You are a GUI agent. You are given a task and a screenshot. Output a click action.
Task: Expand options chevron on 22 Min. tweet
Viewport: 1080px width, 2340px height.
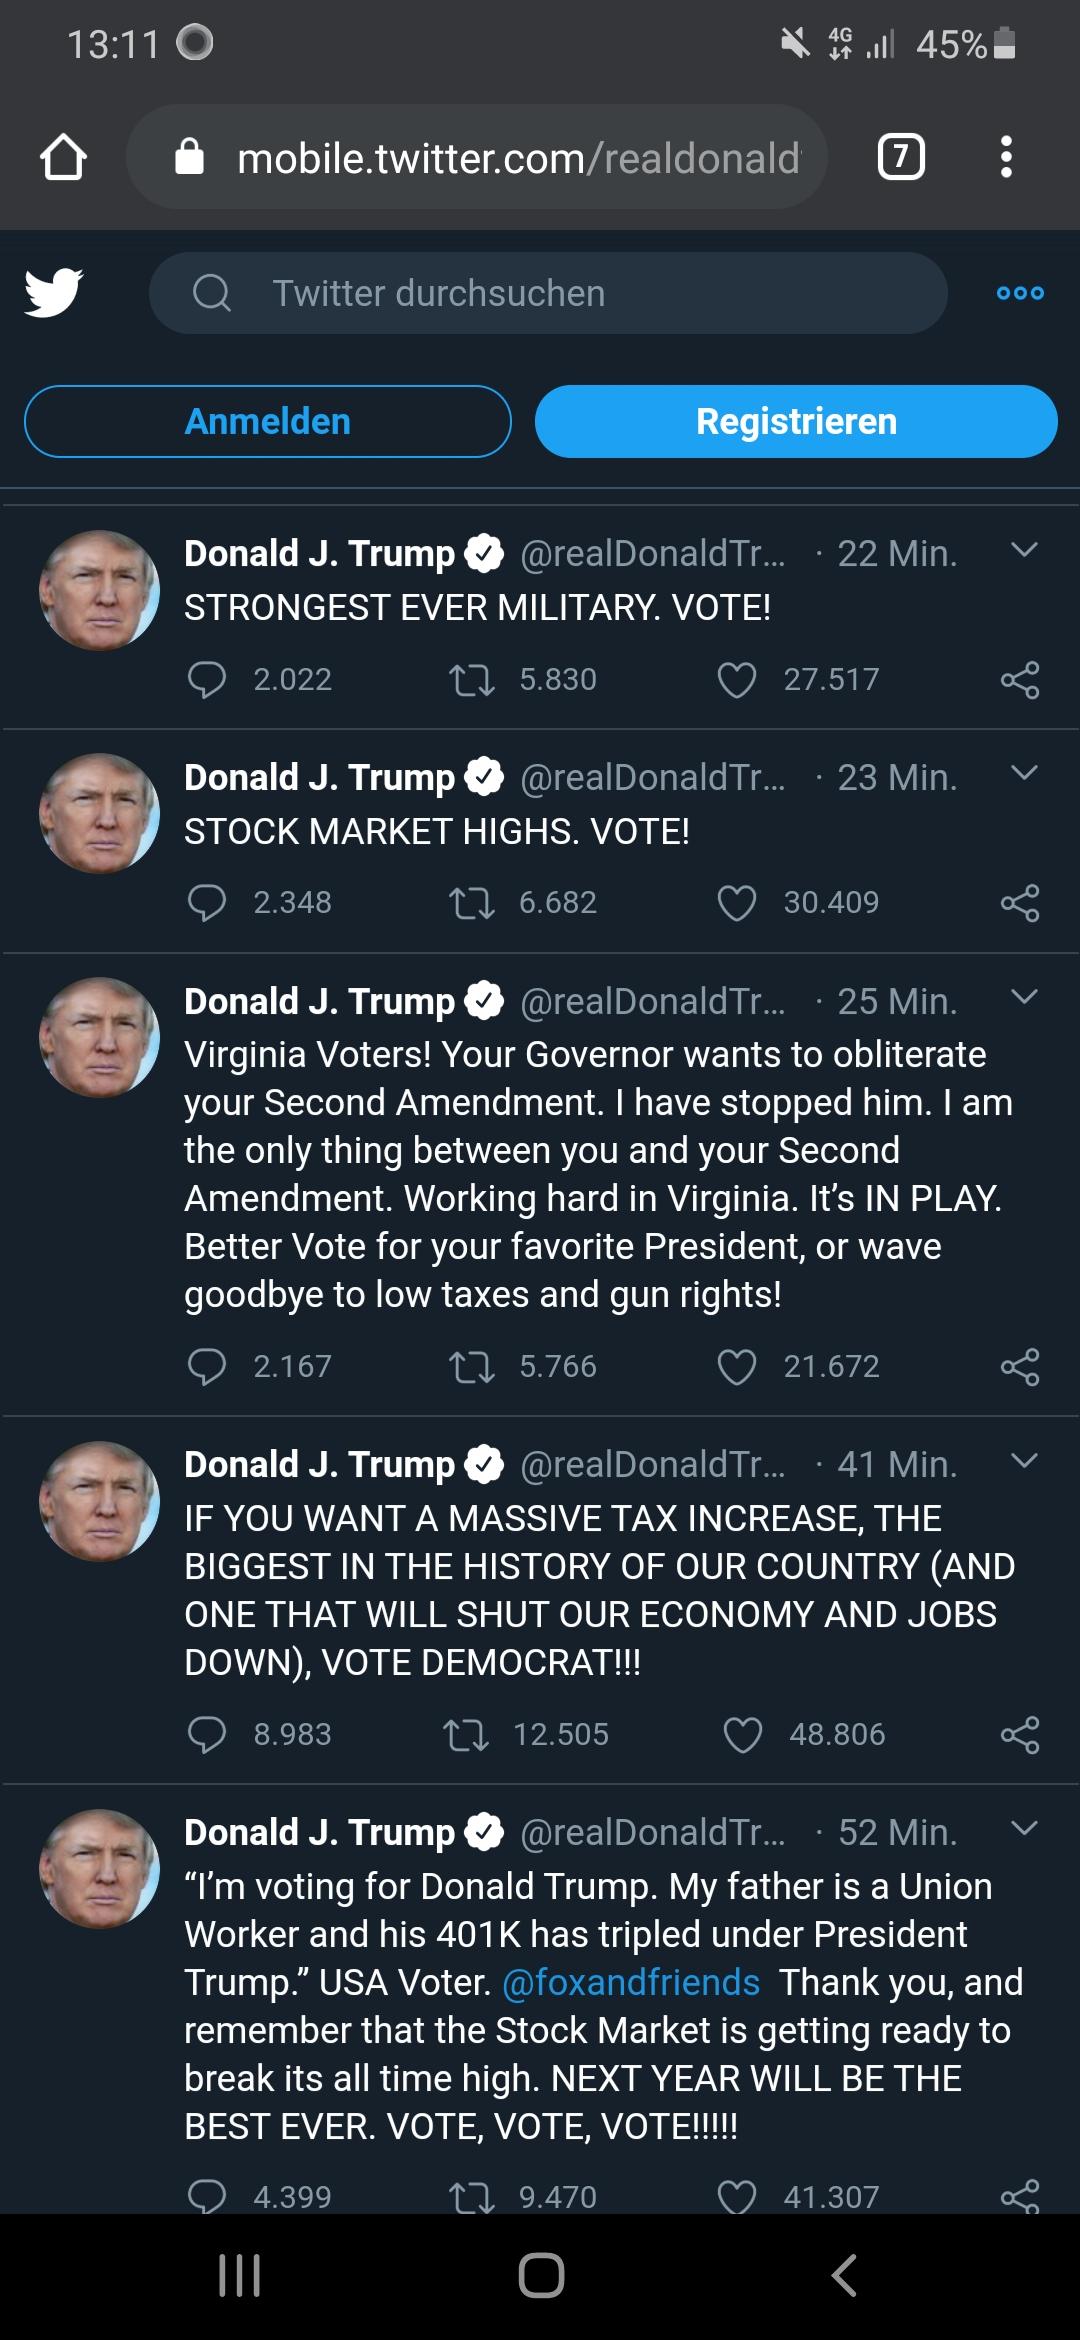pos(1024,550)
